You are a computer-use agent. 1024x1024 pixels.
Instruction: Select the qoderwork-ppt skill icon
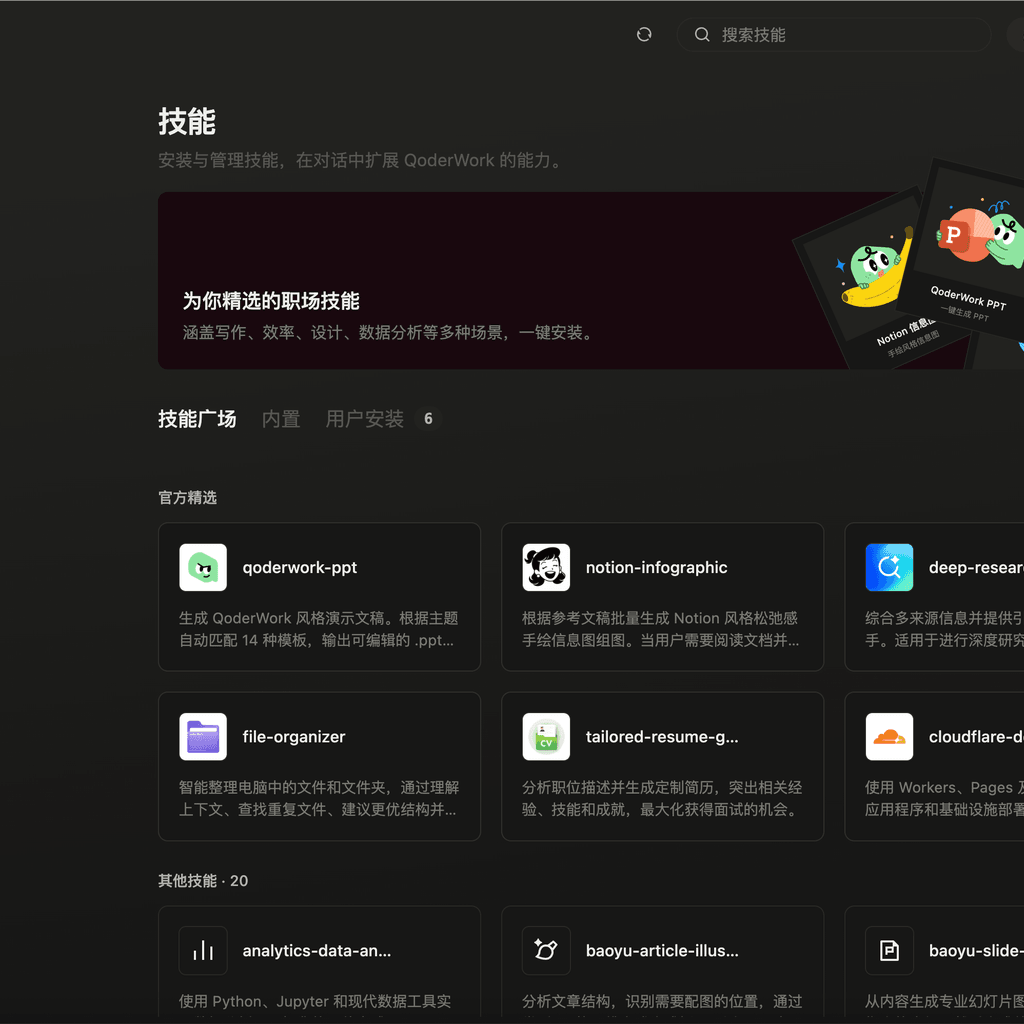203,567
